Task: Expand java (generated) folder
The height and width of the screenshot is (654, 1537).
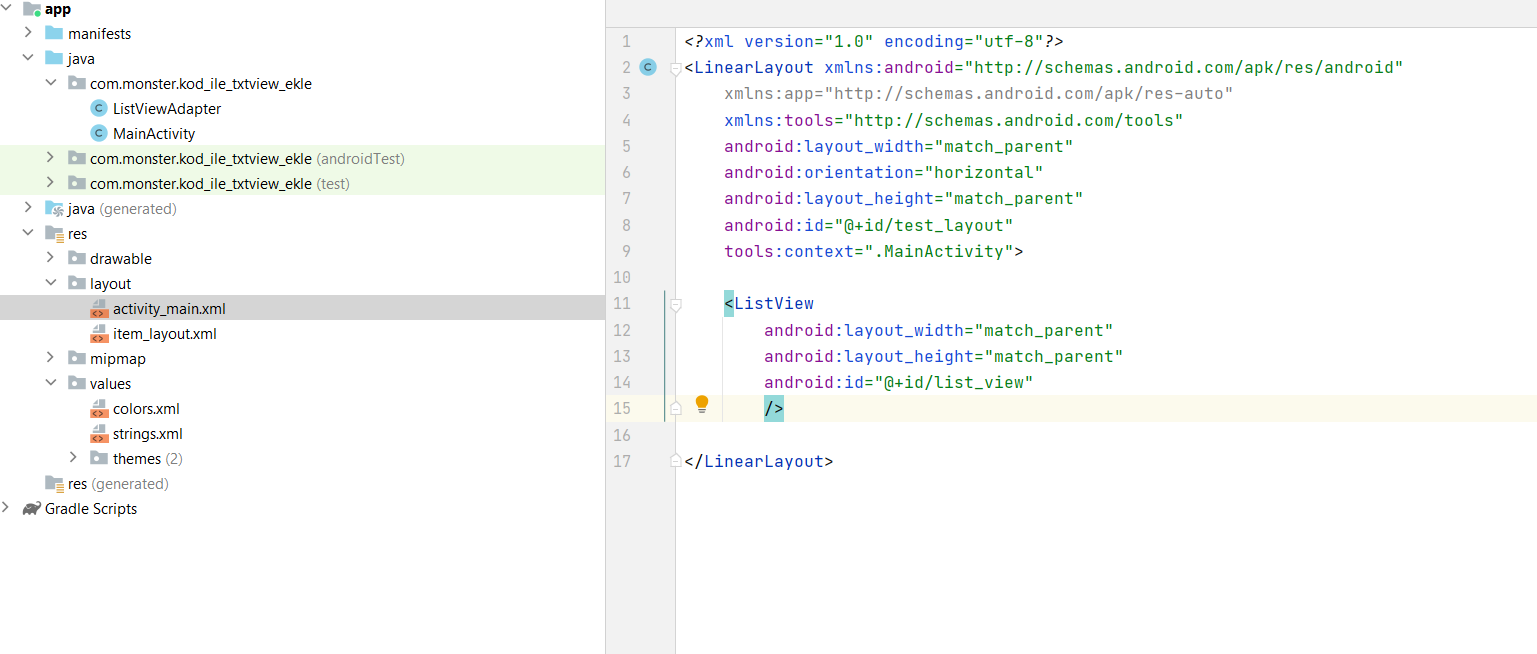Action: coord(29,208)
